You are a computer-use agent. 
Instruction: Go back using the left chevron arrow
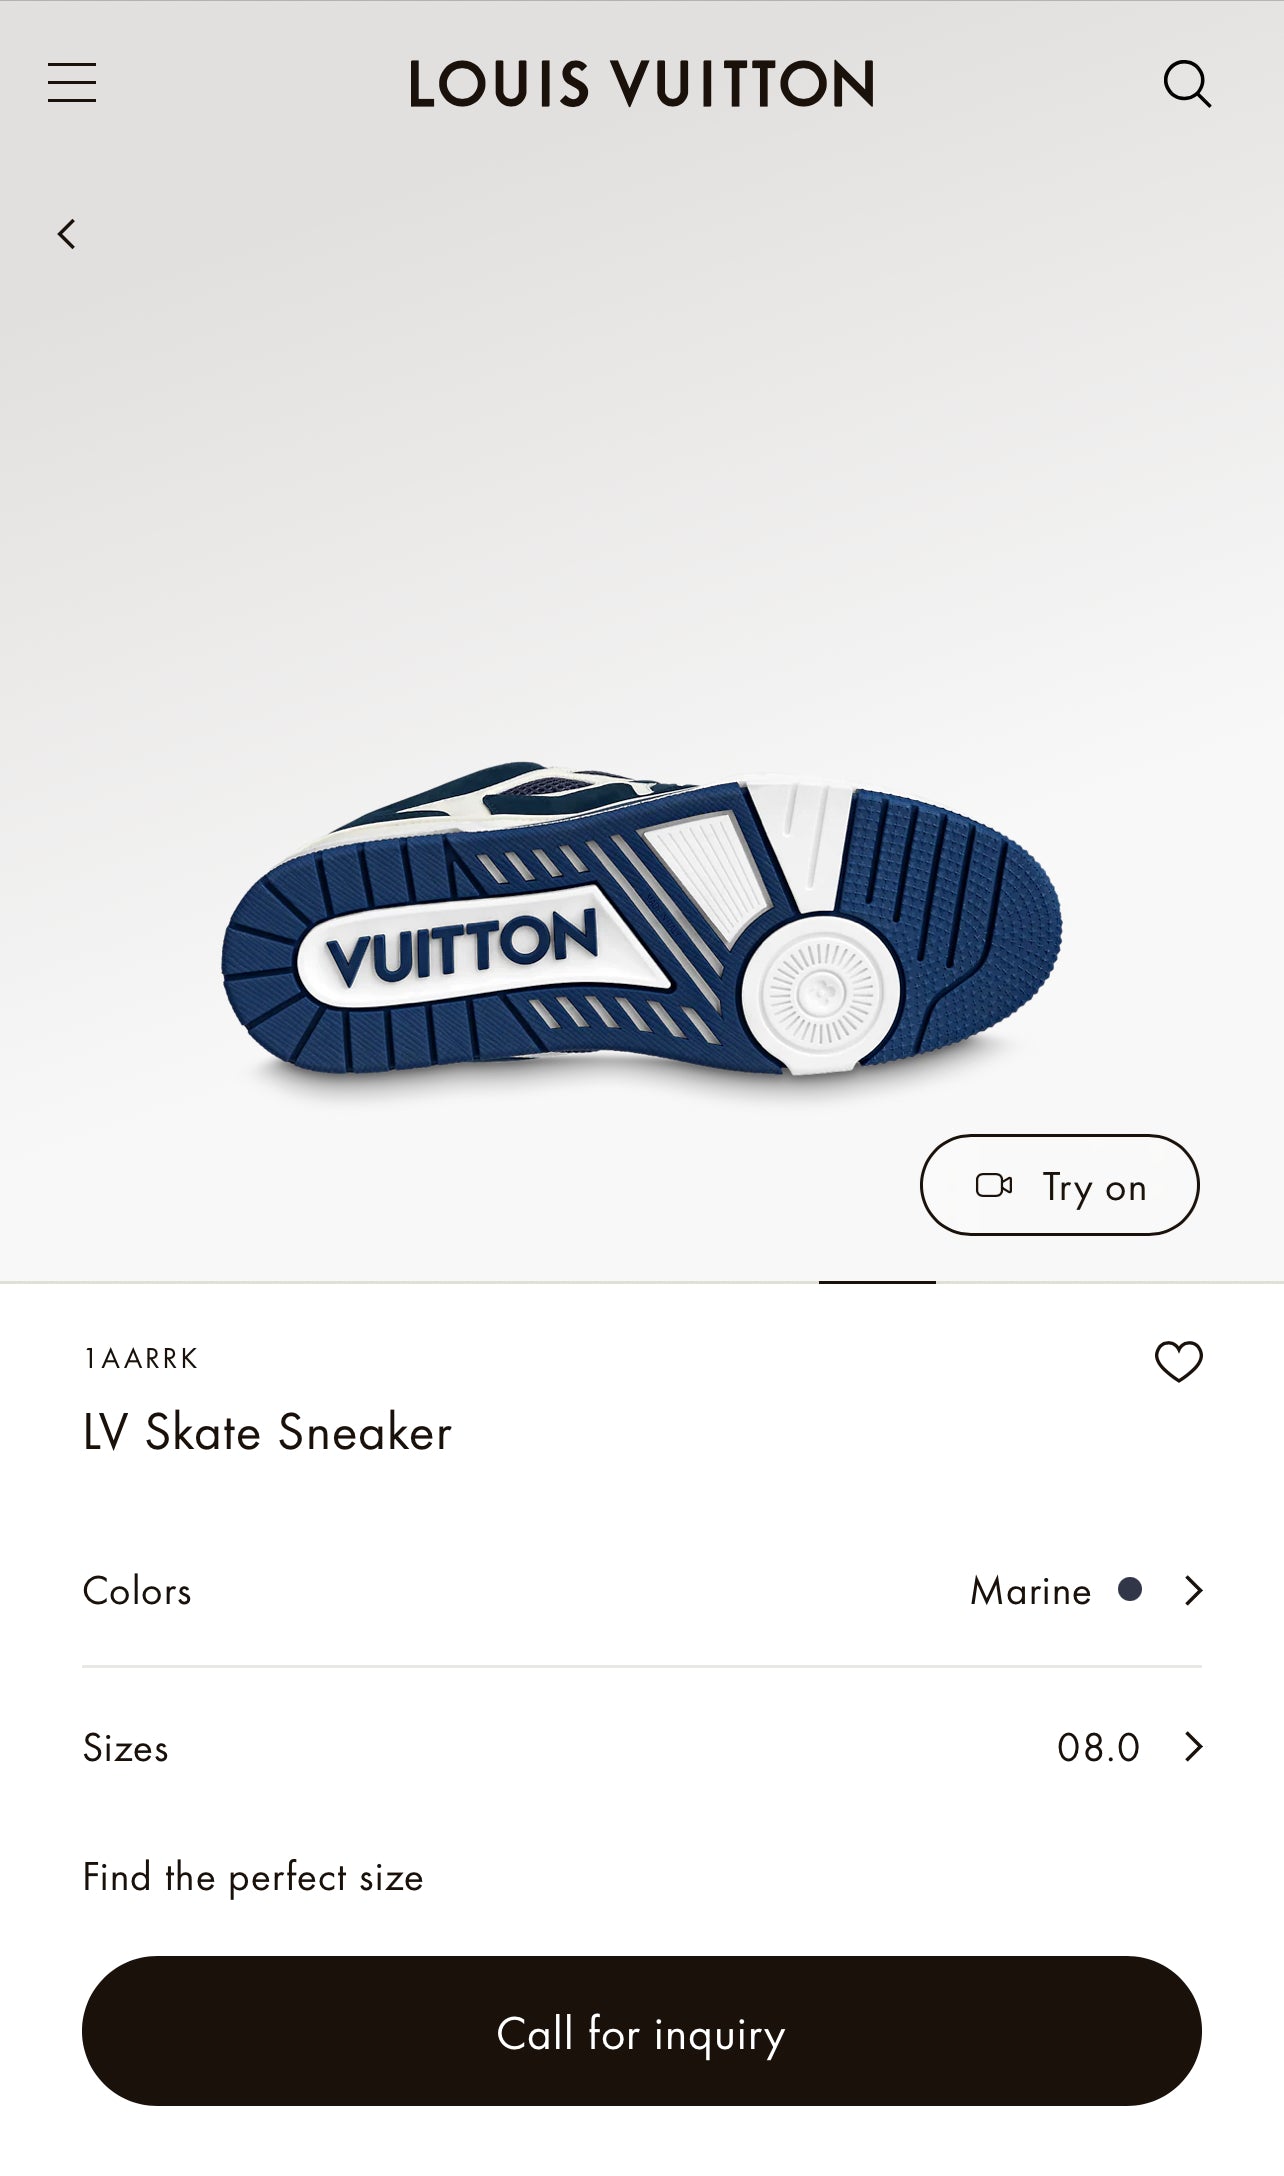point(67,234)
